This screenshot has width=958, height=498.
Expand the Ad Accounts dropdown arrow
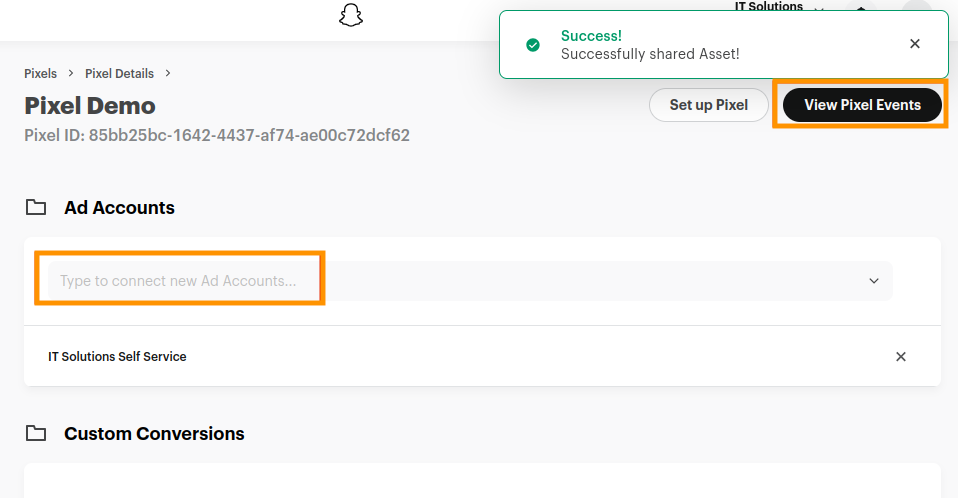874,281
